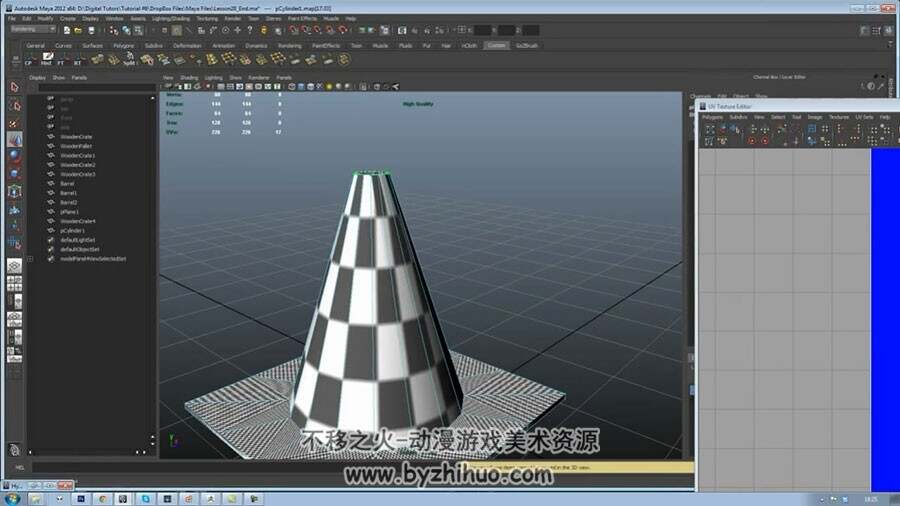Click the CP shelf button
Image resolution: width=900 pixels, height=506 pixels.
coord(29,60)
